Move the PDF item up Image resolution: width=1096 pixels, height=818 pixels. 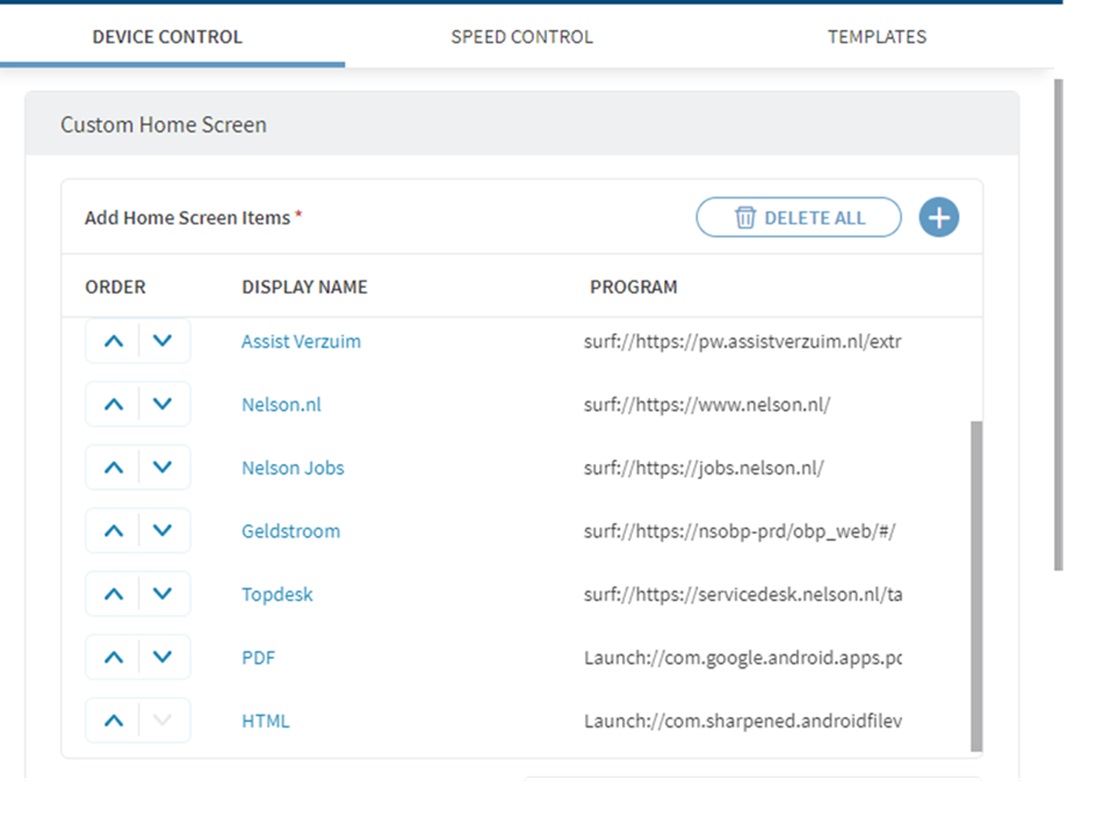point(113,657)
